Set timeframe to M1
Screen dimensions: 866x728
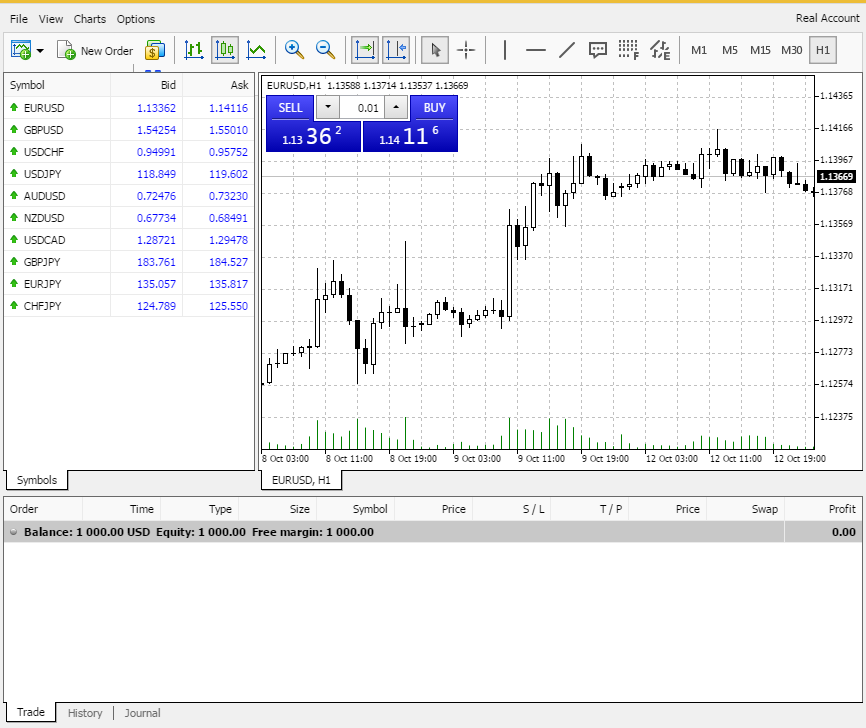[x=699, y=50]
